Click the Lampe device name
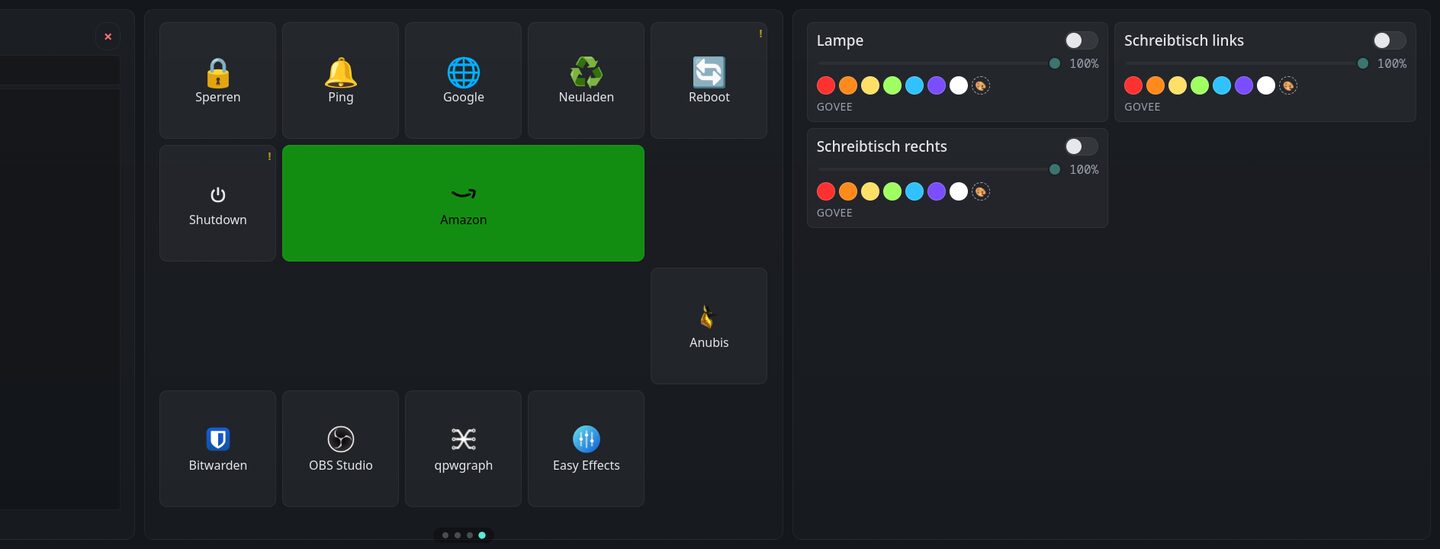The image size is (1440, 549). pos(840,40)
